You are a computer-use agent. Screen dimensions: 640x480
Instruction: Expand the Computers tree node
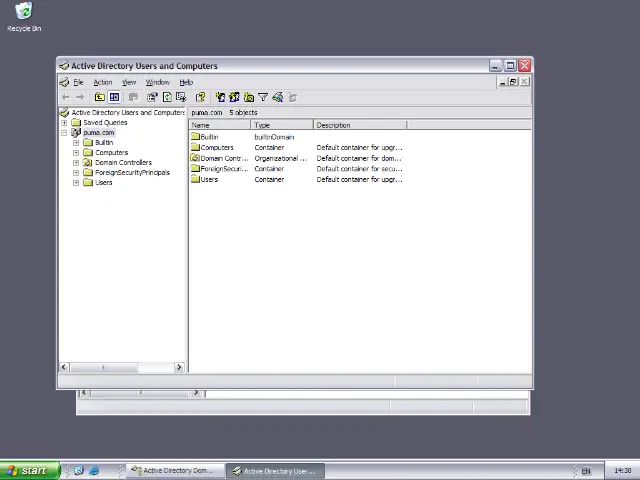click(76, 153)
